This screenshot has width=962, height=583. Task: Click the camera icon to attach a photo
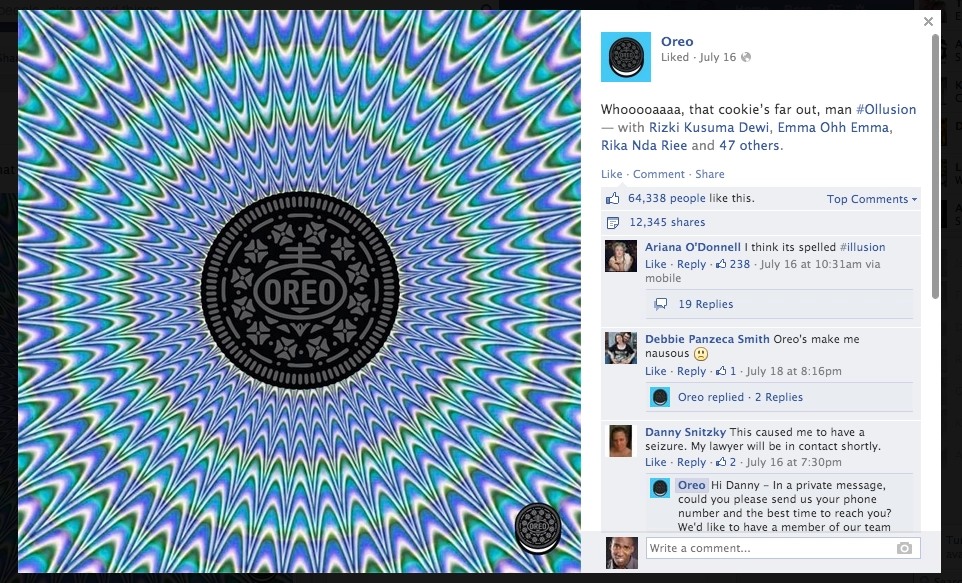pyautogui.click(x=904, y=548)
